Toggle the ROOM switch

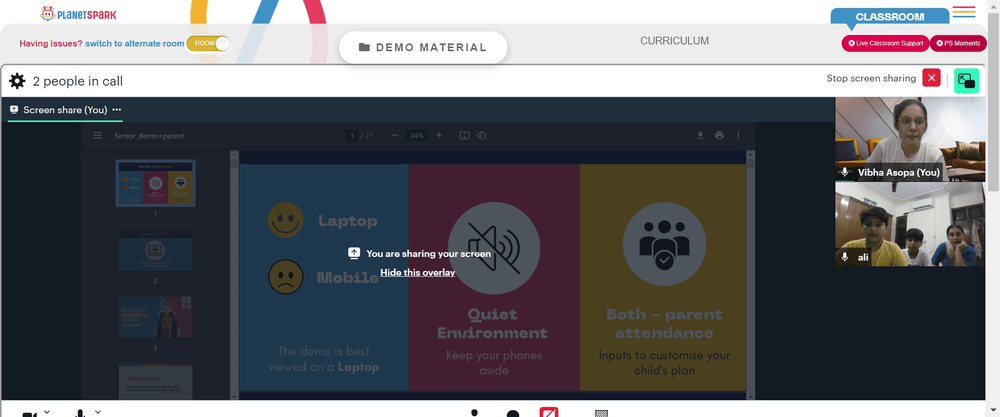[208, 43]
